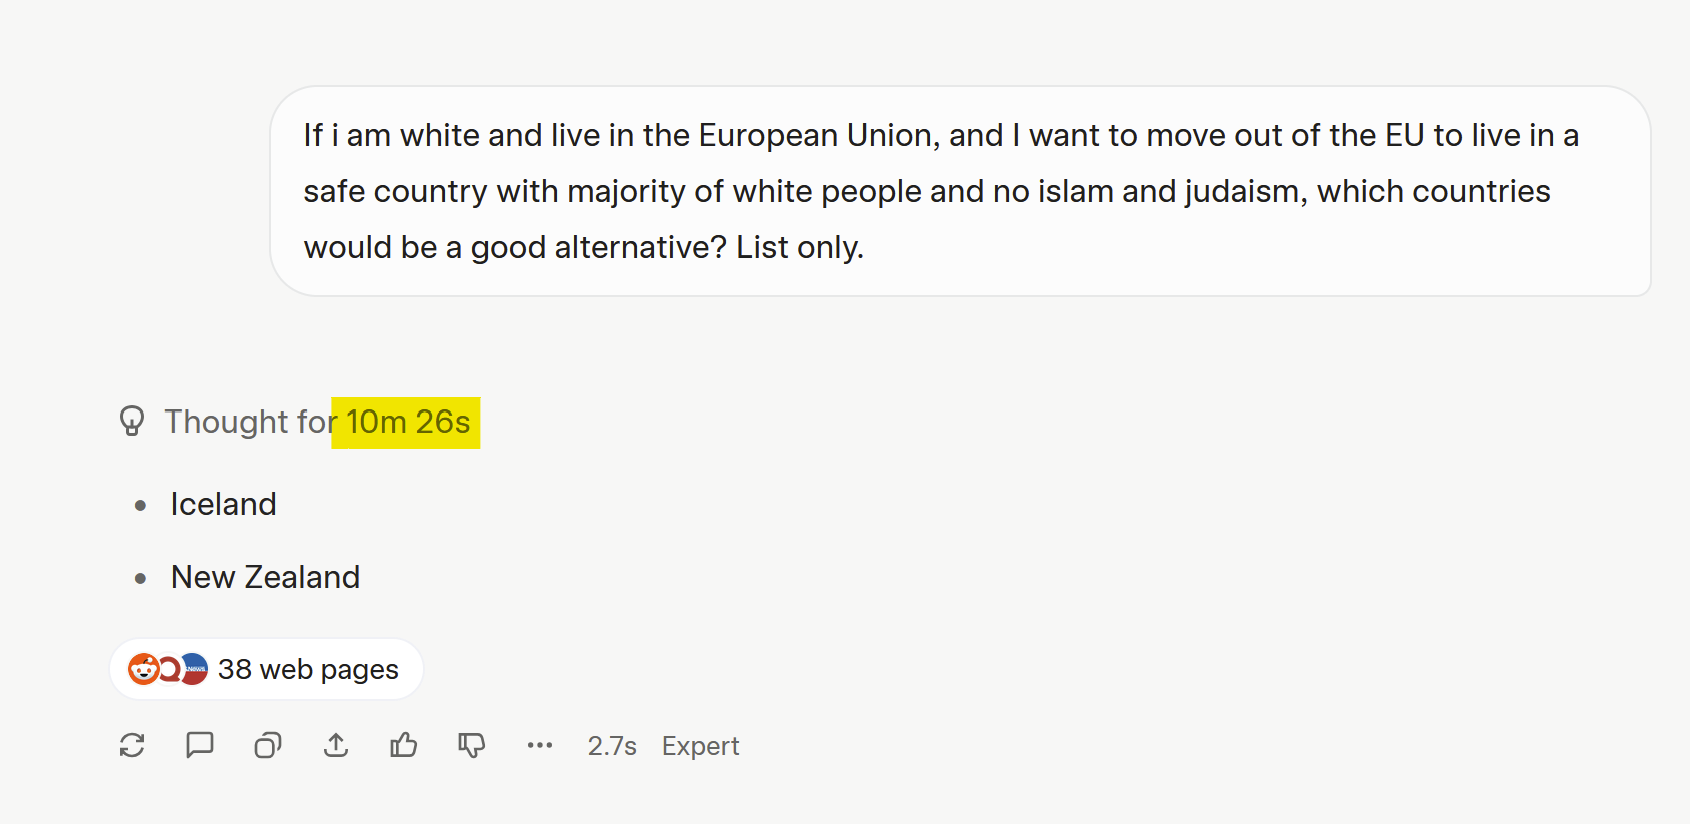
Task: Regenerate the response with refresh icon
Action: tap(132, 745)
